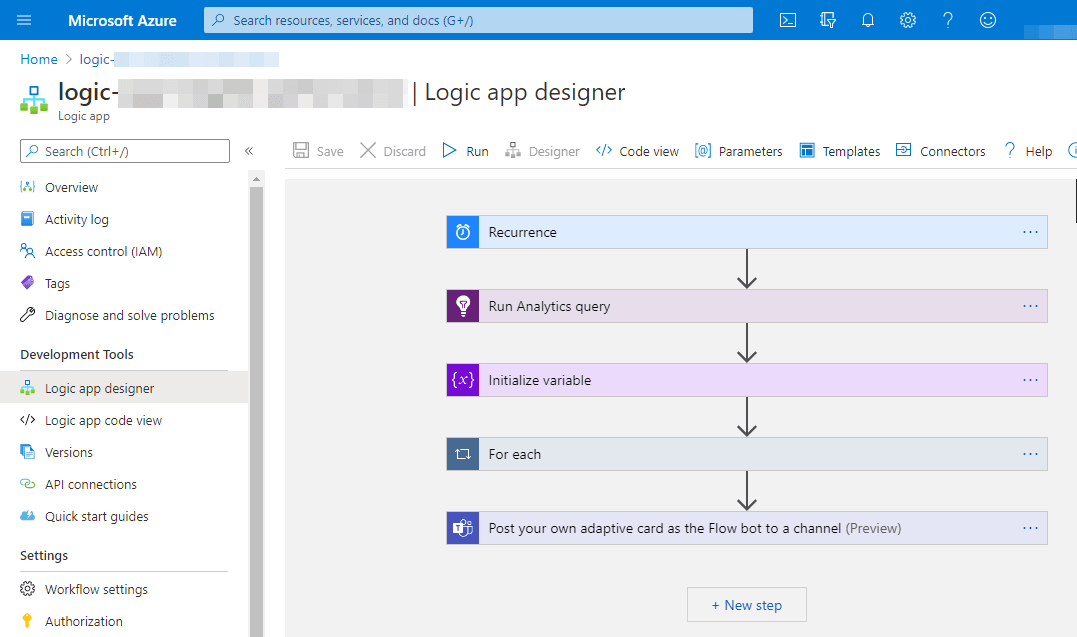Open the portal settings gear
This screenshot has height=637, width=1077.
click(x=908, y=20)
